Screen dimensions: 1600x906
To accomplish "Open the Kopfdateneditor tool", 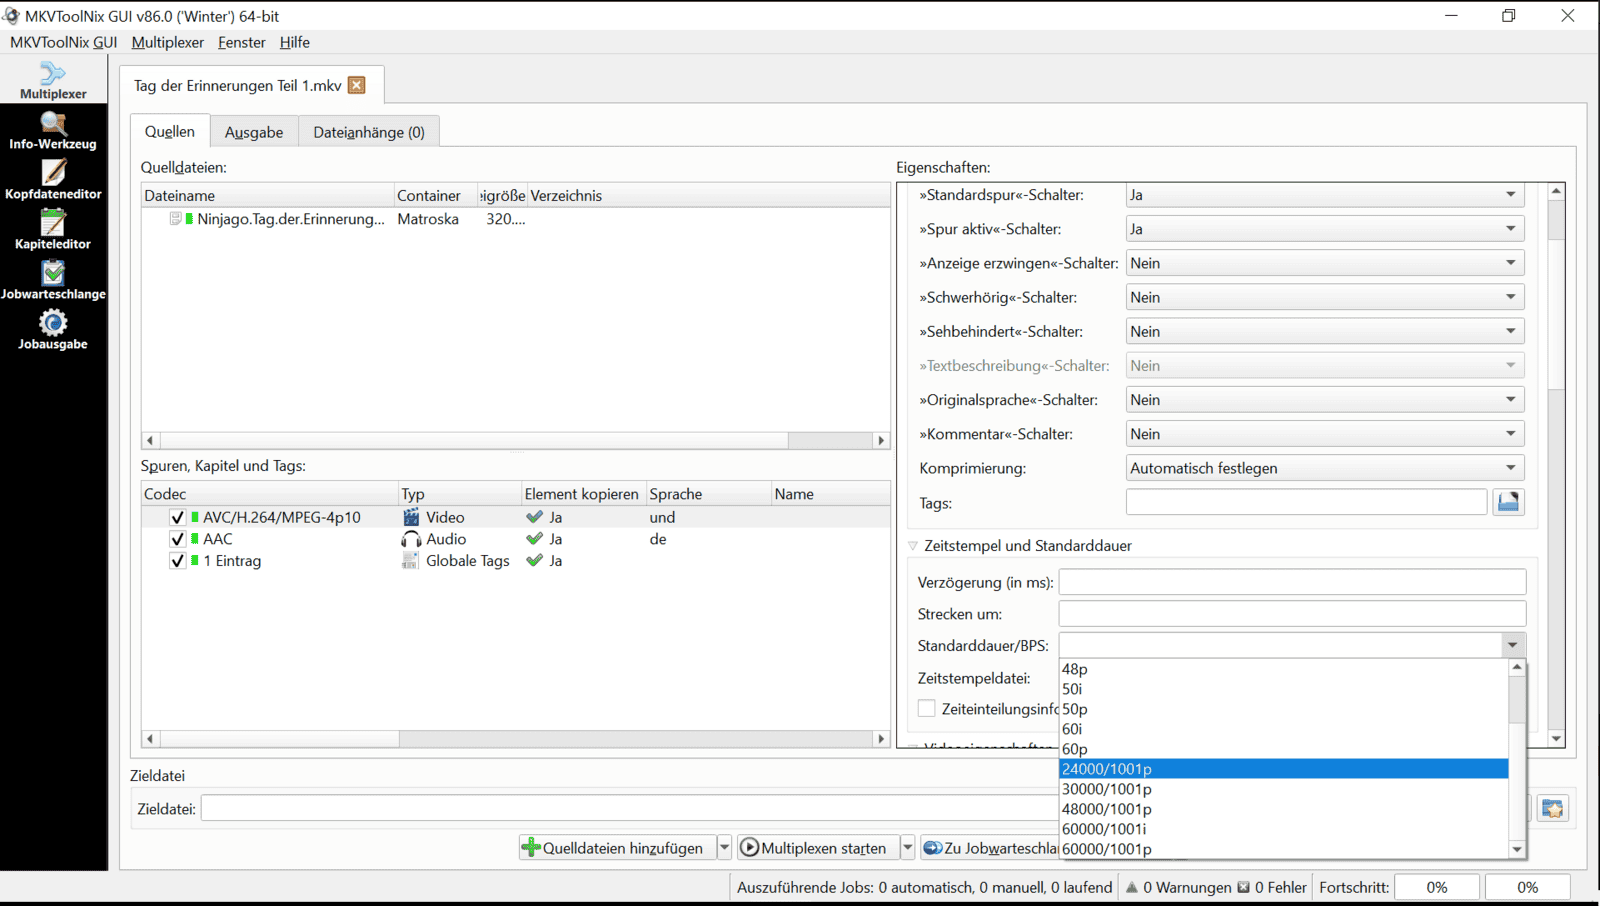I will [53, 181].
